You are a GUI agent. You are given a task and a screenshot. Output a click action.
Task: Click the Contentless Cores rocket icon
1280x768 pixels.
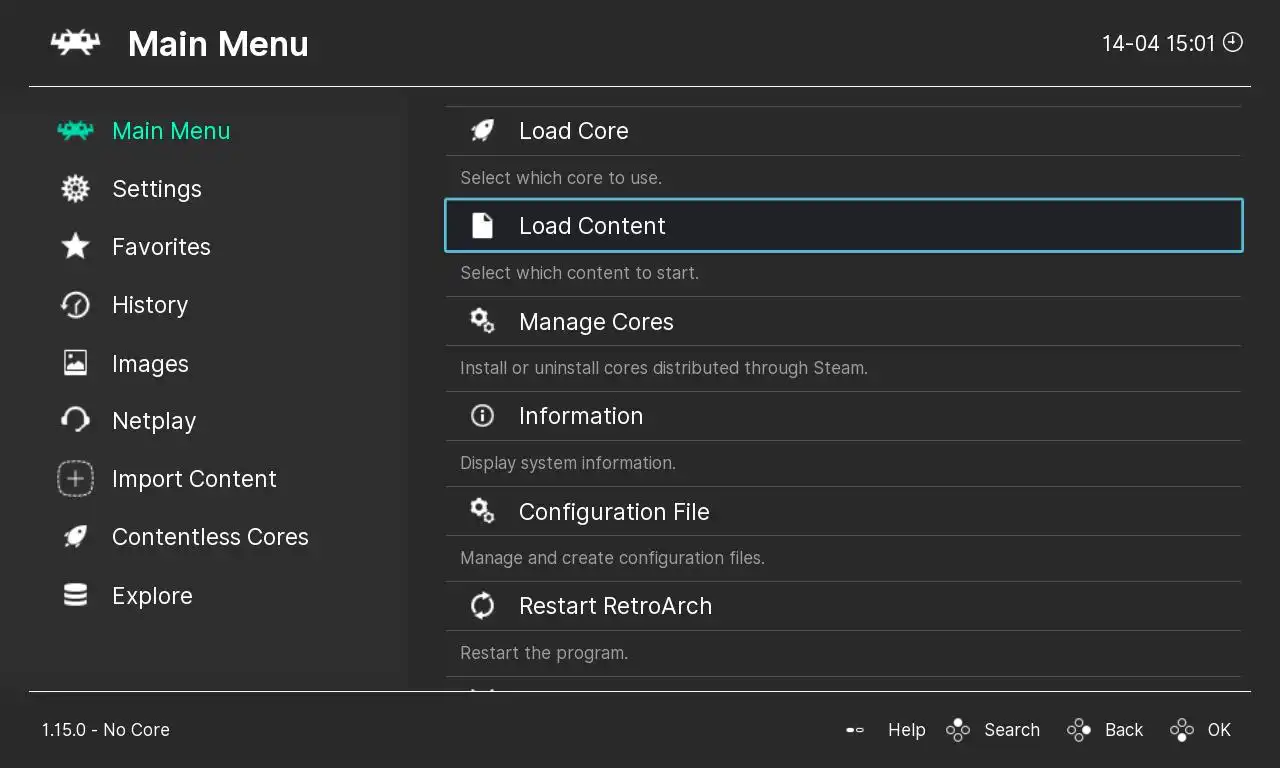point(75,537)
